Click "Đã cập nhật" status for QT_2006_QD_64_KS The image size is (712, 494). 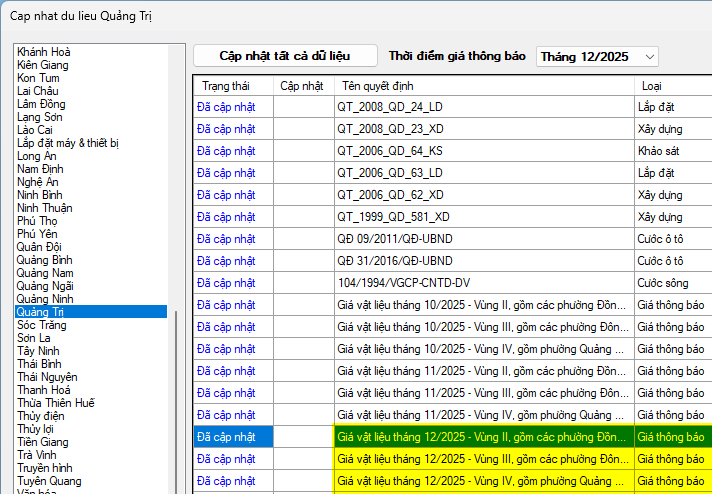point(226,151)
